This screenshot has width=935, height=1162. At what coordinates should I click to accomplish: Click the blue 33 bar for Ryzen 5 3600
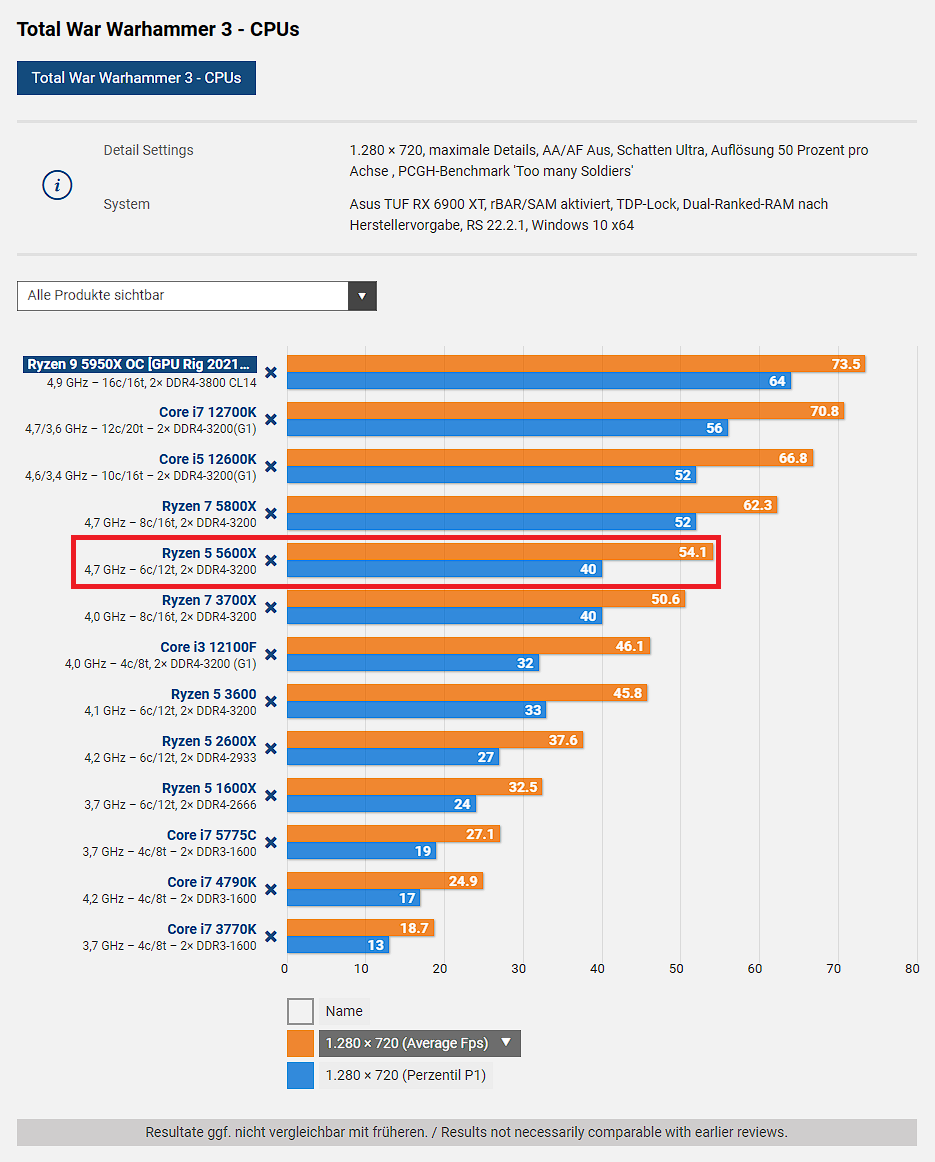pos(417,710)
